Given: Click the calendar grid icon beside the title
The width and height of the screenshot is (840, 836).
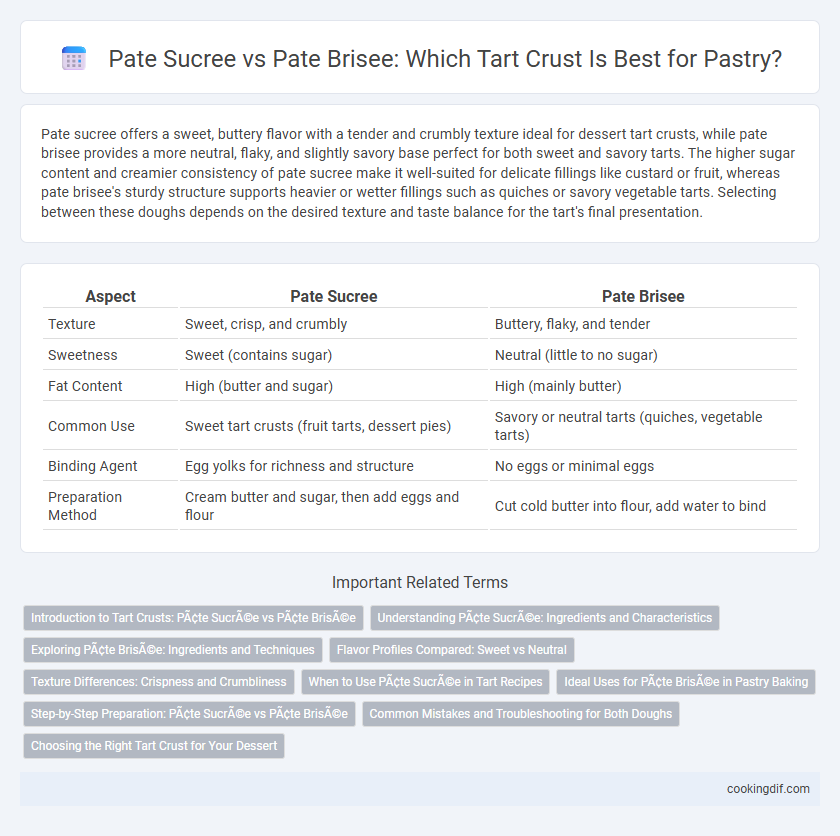Looking at the screenshot, I should tap(74, 58).
